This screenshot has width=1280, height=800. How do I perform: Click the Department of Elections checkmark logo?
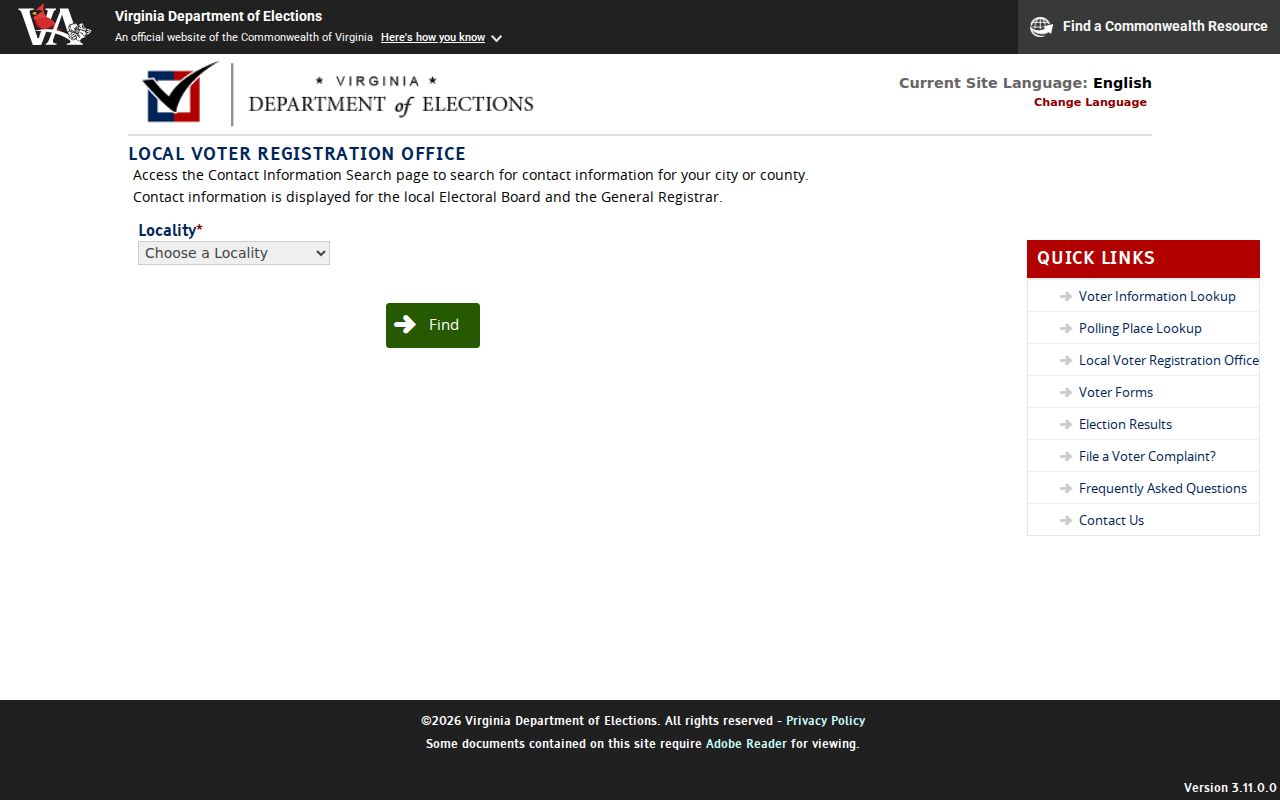[x=180, y=94]
